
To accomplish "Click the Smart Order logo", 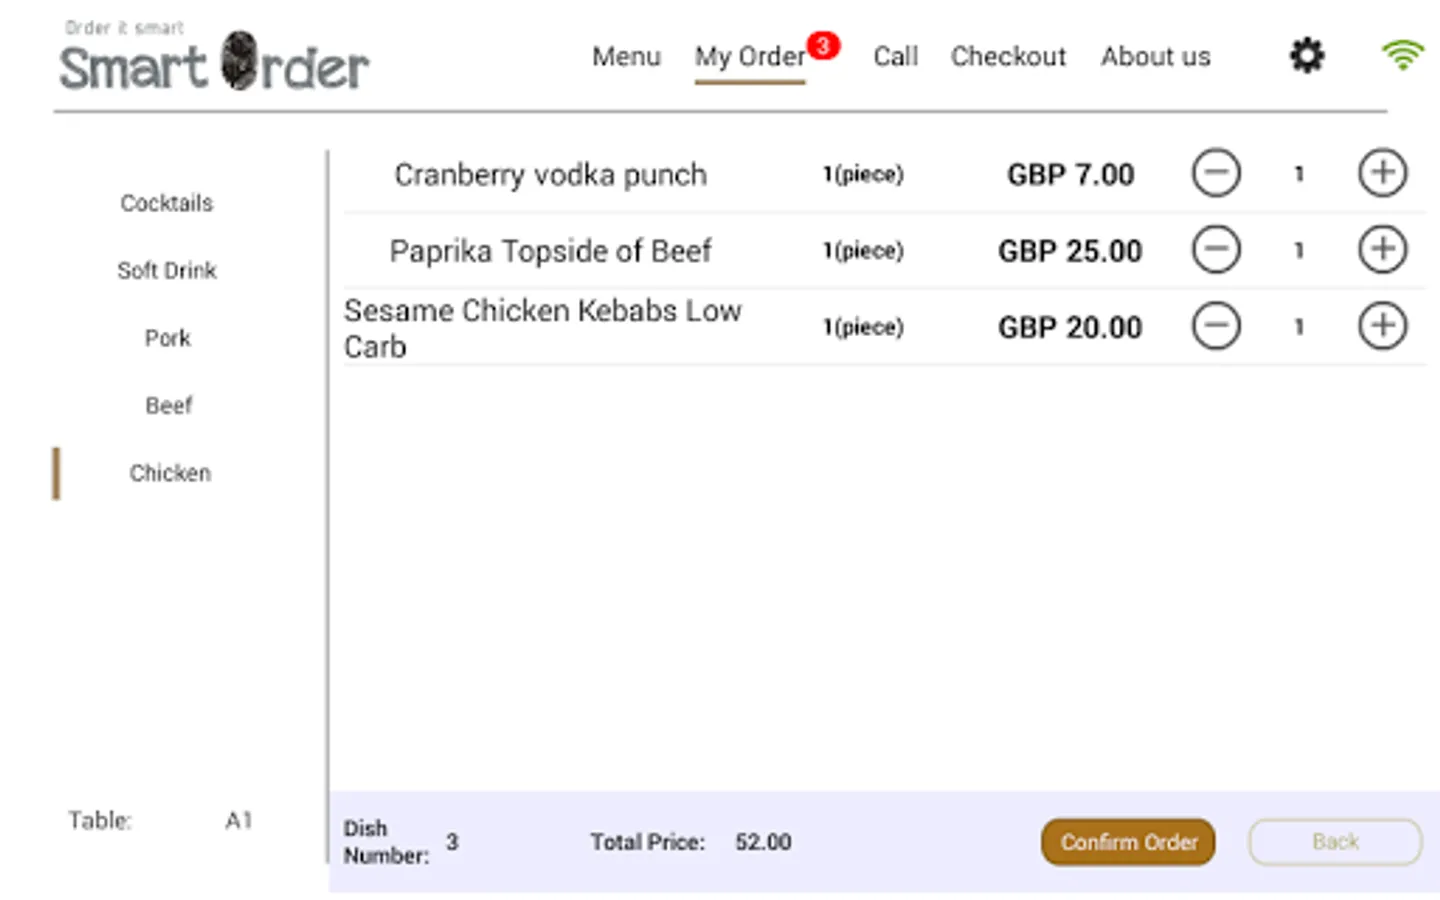I will (214, 60).
